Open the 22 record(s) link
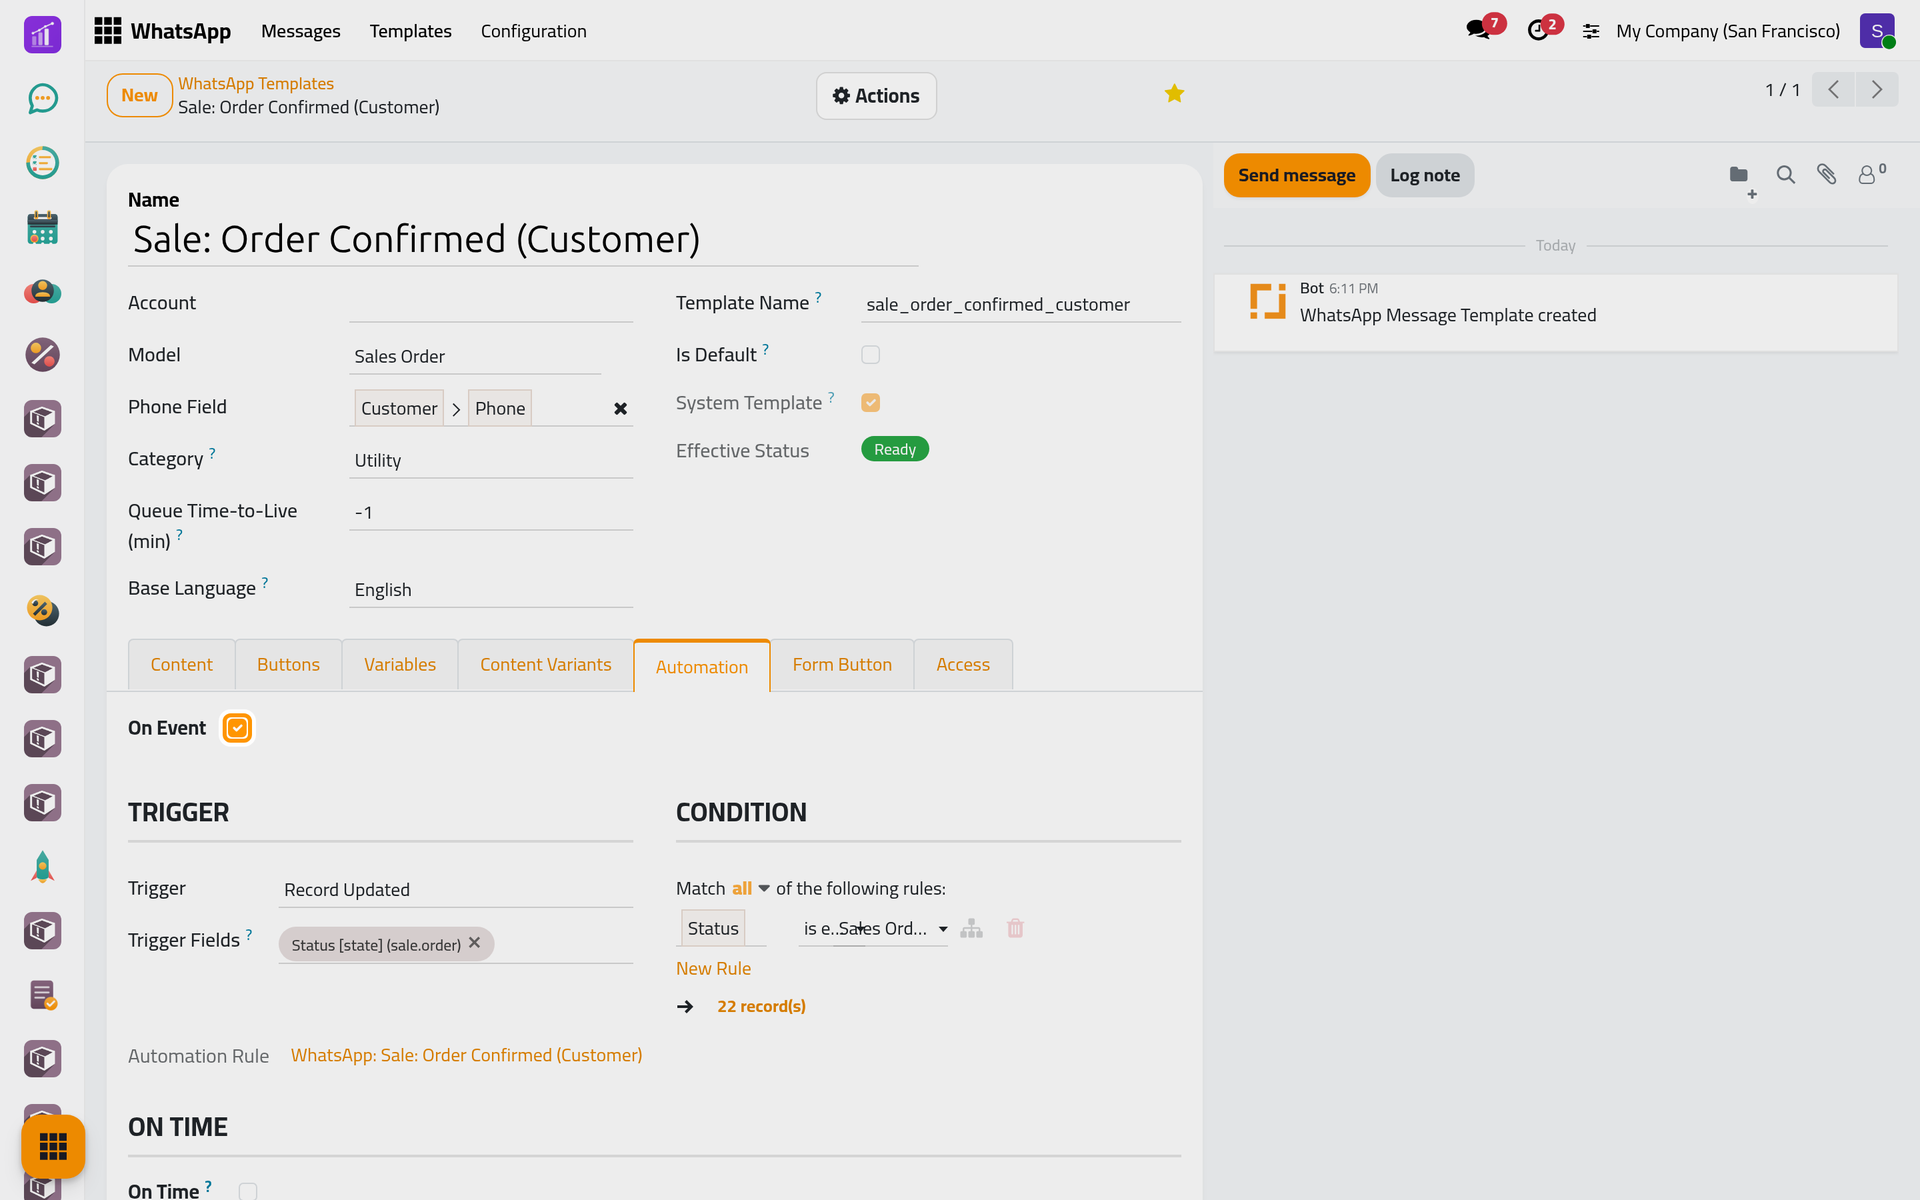The height and width of the screenshot is (1200, 1920). click(x=761, y=1006)
